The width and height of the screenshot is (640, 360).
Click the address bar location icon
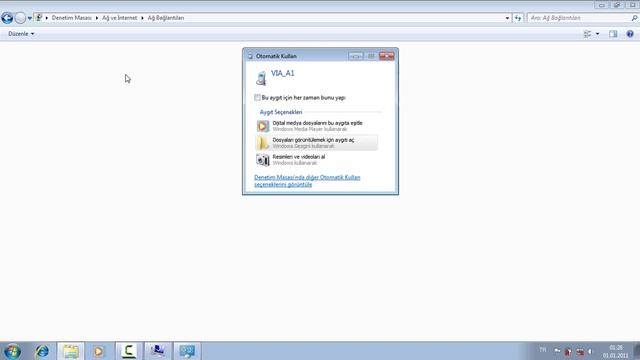click(x=38, y=18)
